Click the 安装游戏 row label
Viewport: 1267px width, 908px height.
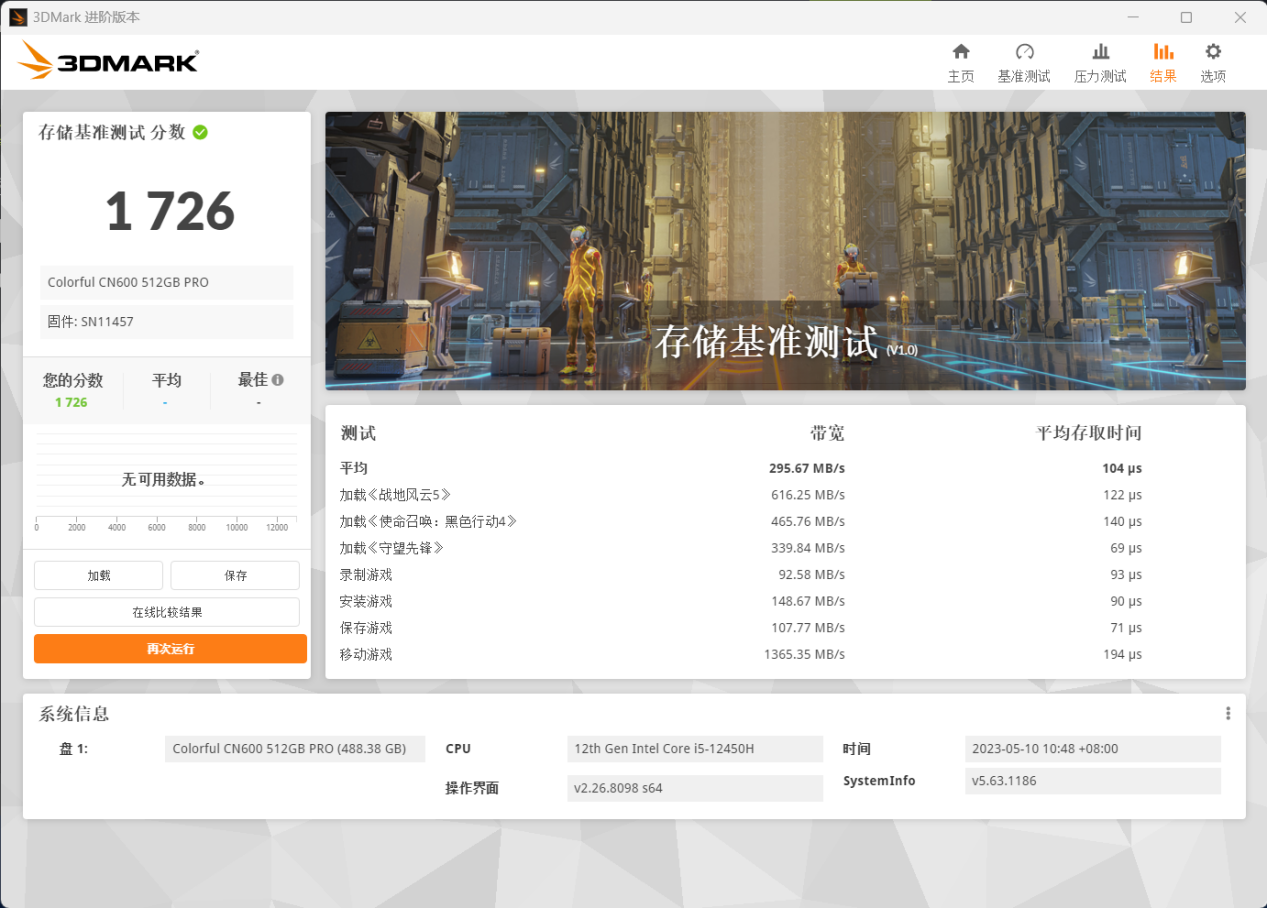(x=366, y=601)
